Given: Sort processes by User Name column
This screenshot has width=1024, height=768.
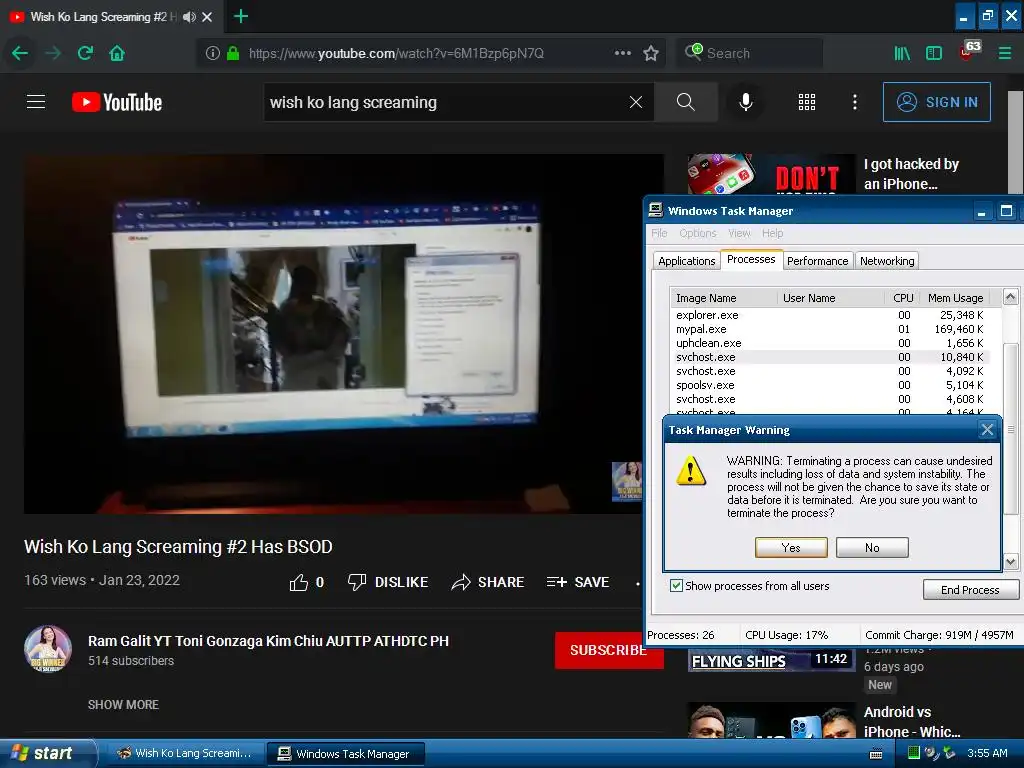Looking at the screenshot, I should (831, 298).
